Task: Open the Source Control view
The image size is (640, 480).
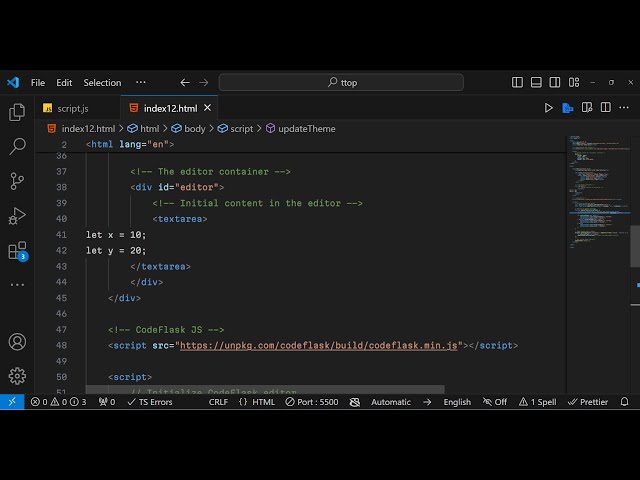Action: pyautogui.click(x=17, y=181)
